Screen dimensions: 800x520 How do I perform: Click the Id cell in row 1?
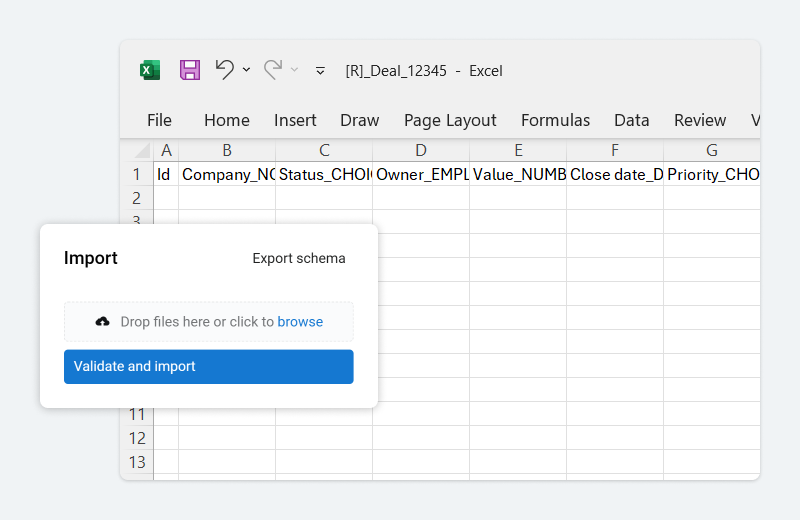pos(166,174)
